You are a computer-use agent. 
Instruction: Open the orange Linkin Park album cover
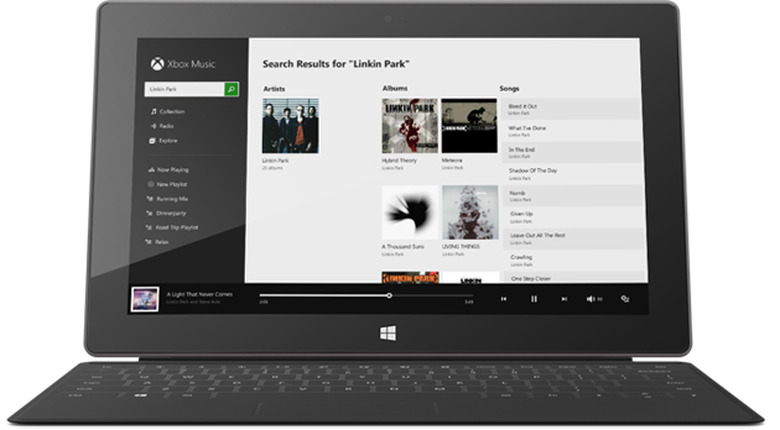(x=410, y=277)
